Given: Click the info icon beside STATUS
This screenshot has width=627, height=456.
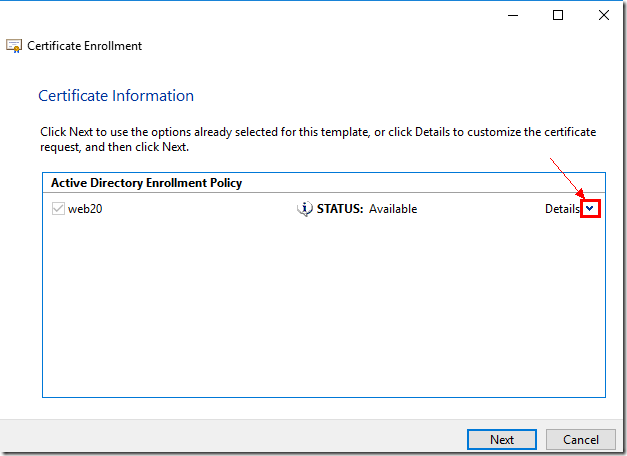Looking at the screenshot, I should (x=305, y=209).
